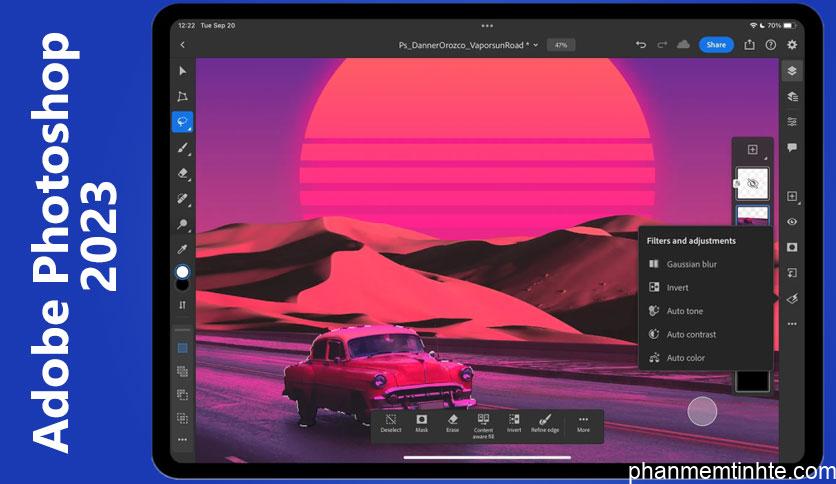Open the detailed layer view panel

click(x=792, y=96)
